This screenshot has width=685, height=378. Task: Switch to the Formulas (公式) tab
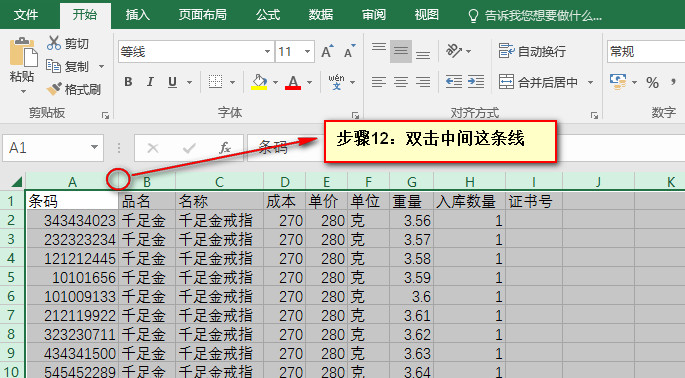pyautogui.click(x=268, y=15)
